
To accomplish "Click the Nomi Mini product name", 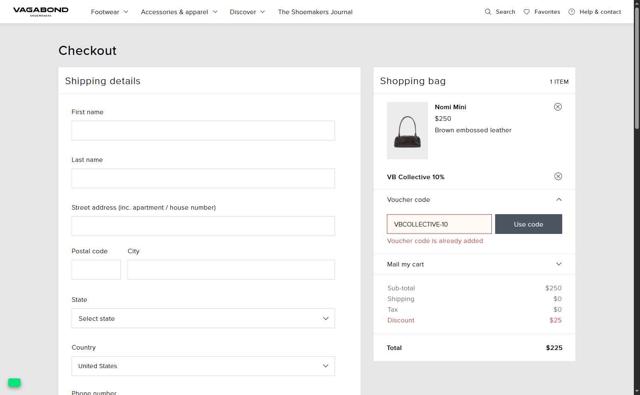I will pos(450,107).
